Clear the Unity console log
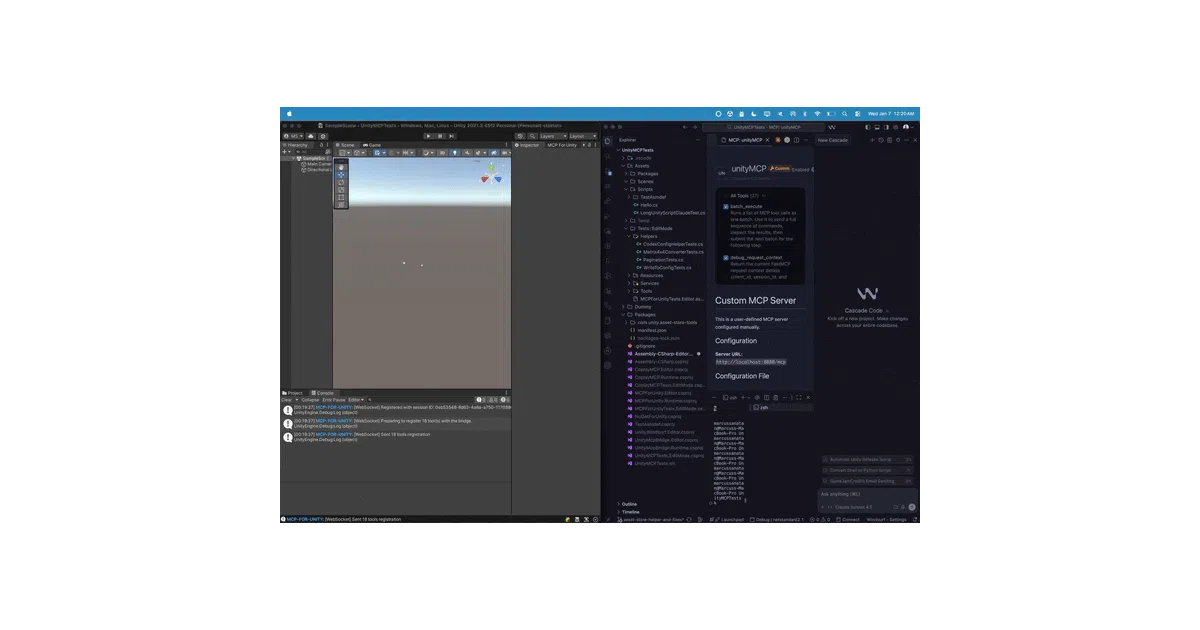1200x630 pixels. click(x=285, y=400)
